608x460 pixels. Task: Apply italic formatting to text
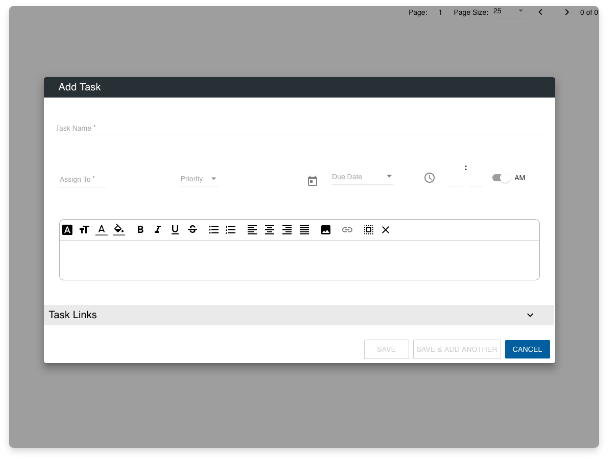157,230
